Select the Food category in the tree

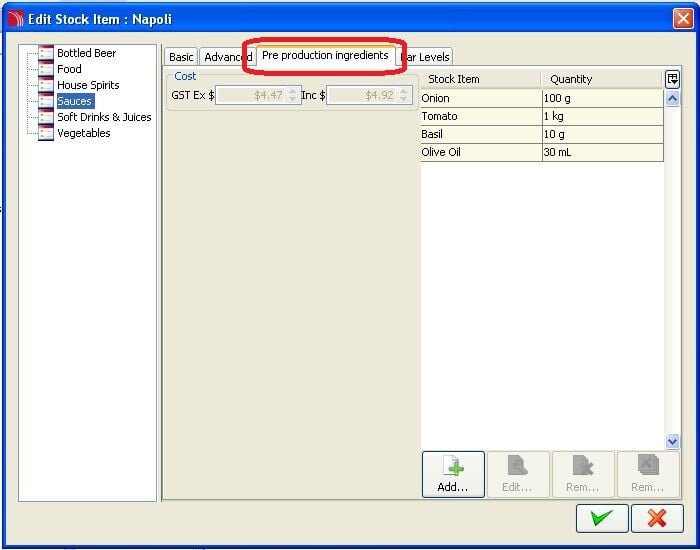[x=69, y=69]
